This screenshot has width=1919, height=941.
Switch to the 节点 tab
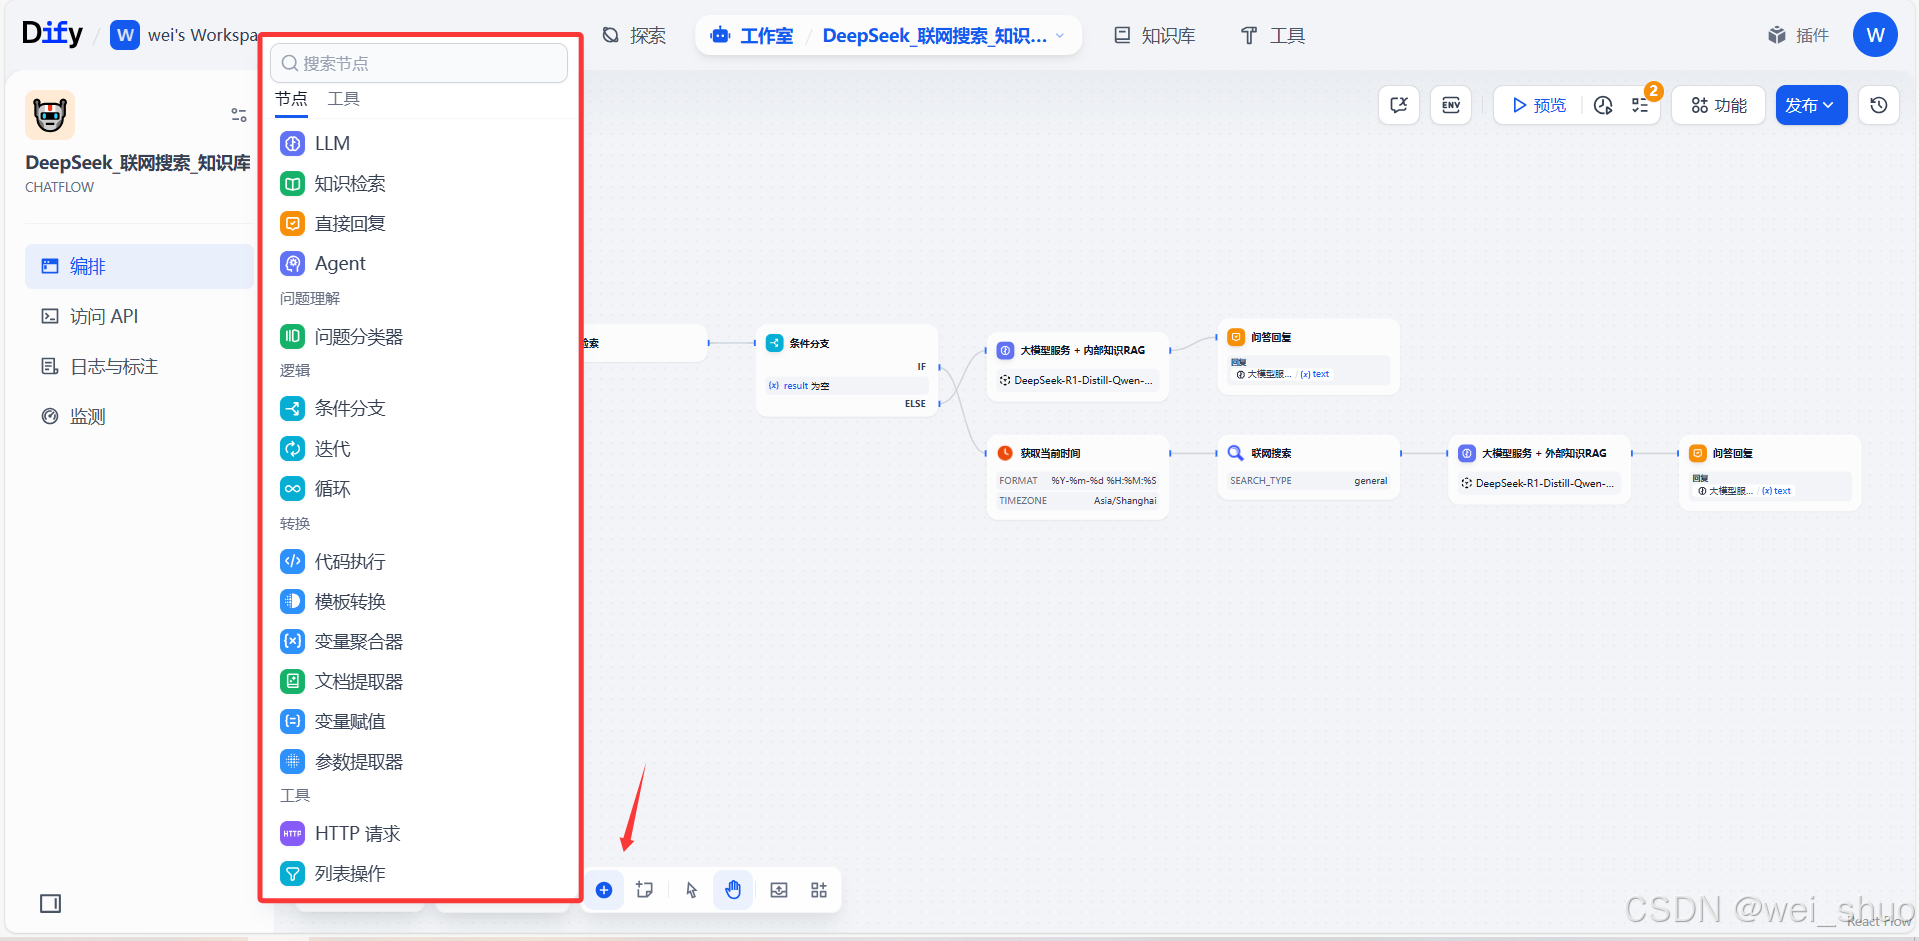(x=292, y=99)
